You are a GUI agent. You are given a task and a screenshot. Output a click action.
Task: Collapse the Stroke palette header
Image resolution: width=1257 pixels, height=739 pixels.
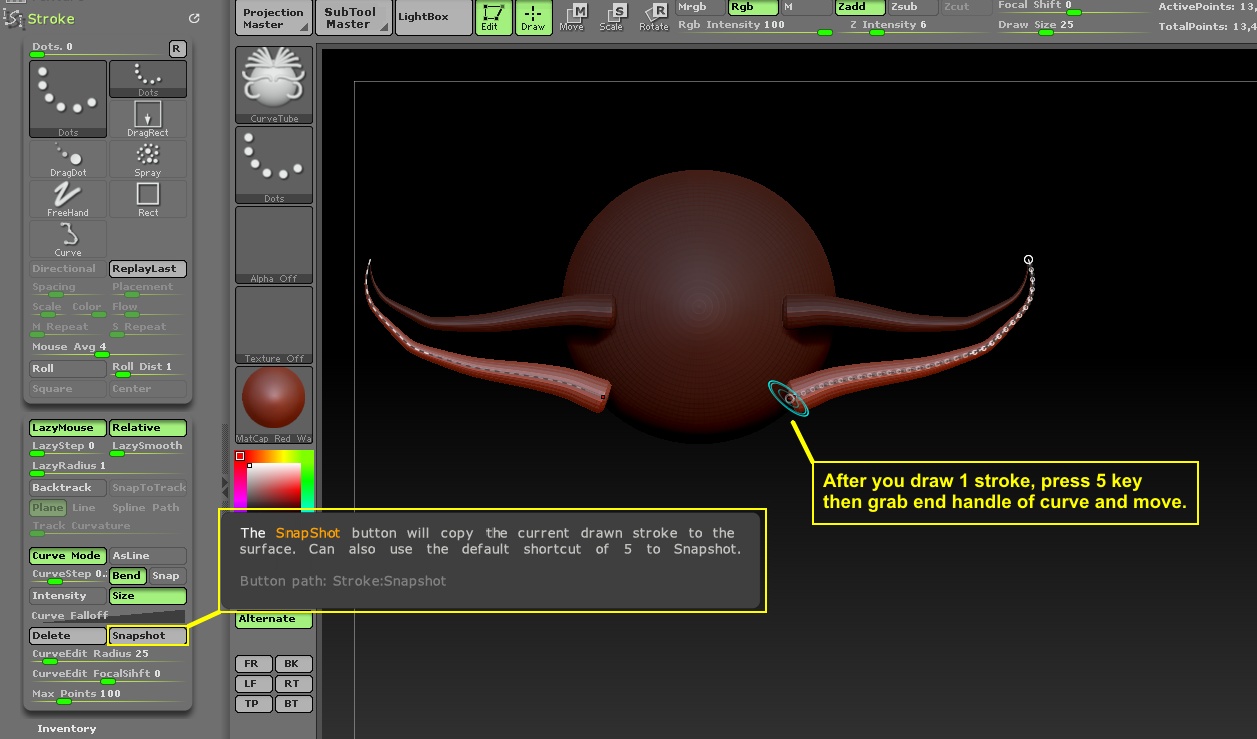51,19
